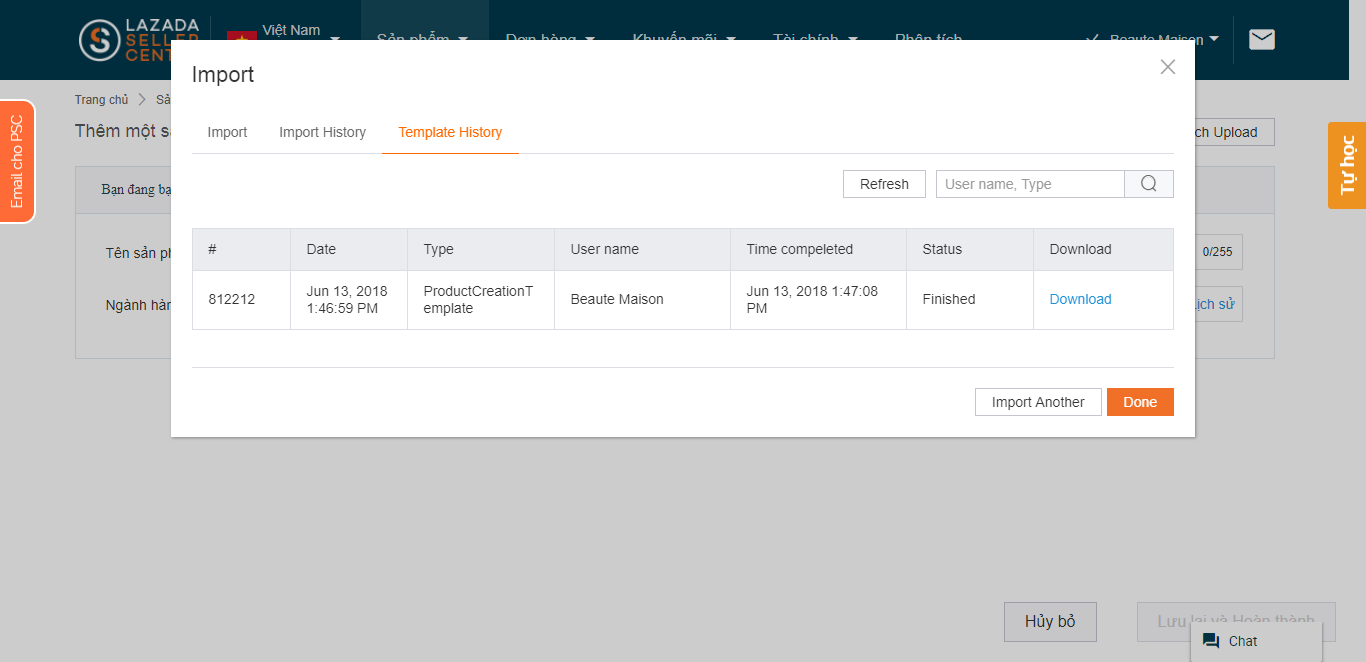This screenshot has width=1366, height=662.
Task: Open the mail envelope icon
Action: point(1262,39)
